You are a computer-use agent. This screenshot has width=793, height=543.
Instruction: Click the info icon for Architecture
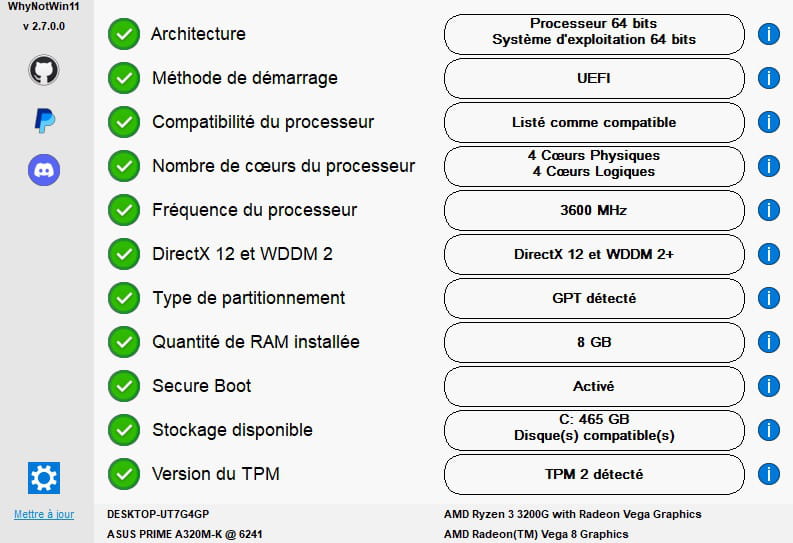pyautogui.click(x=768, y=34)
